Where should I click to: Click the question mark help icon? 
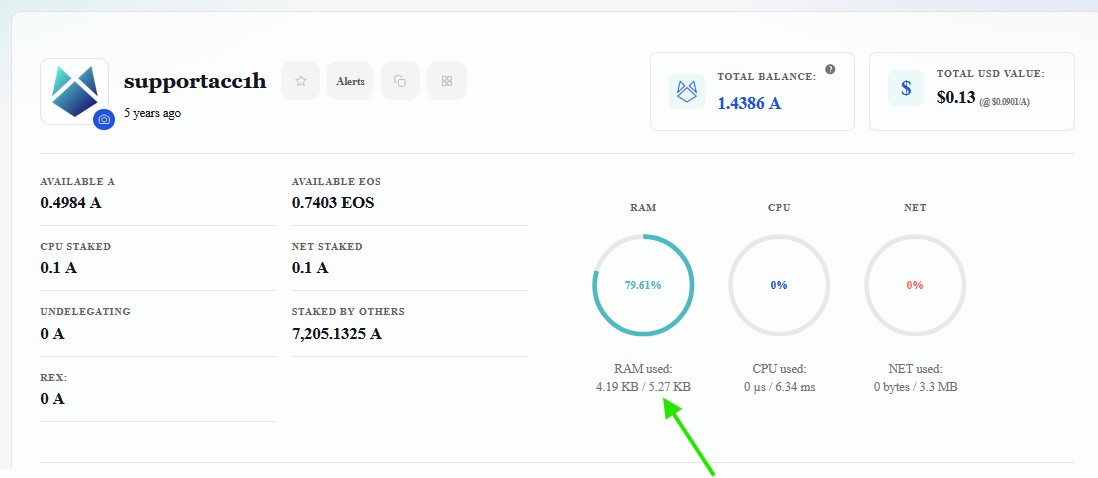click(x=830, y=69)
